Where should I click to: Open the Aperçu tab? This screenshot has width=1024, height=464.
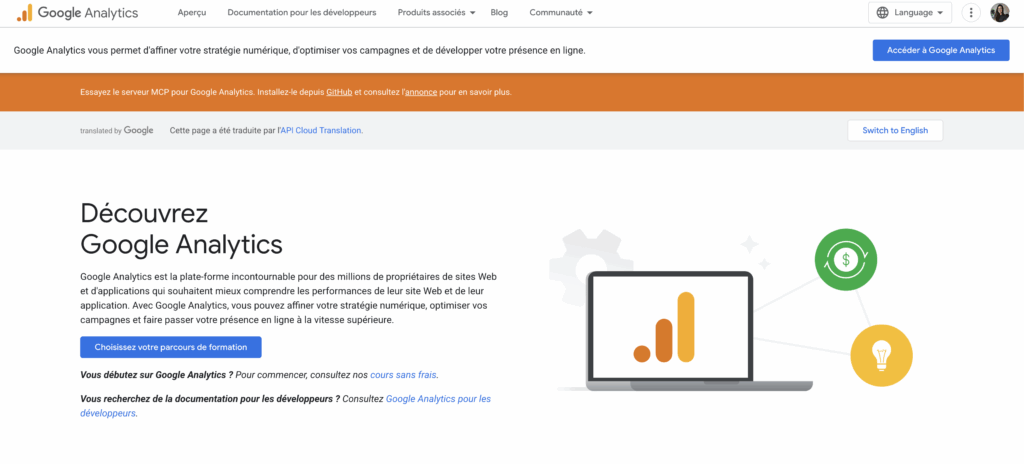tap(192, 12)
